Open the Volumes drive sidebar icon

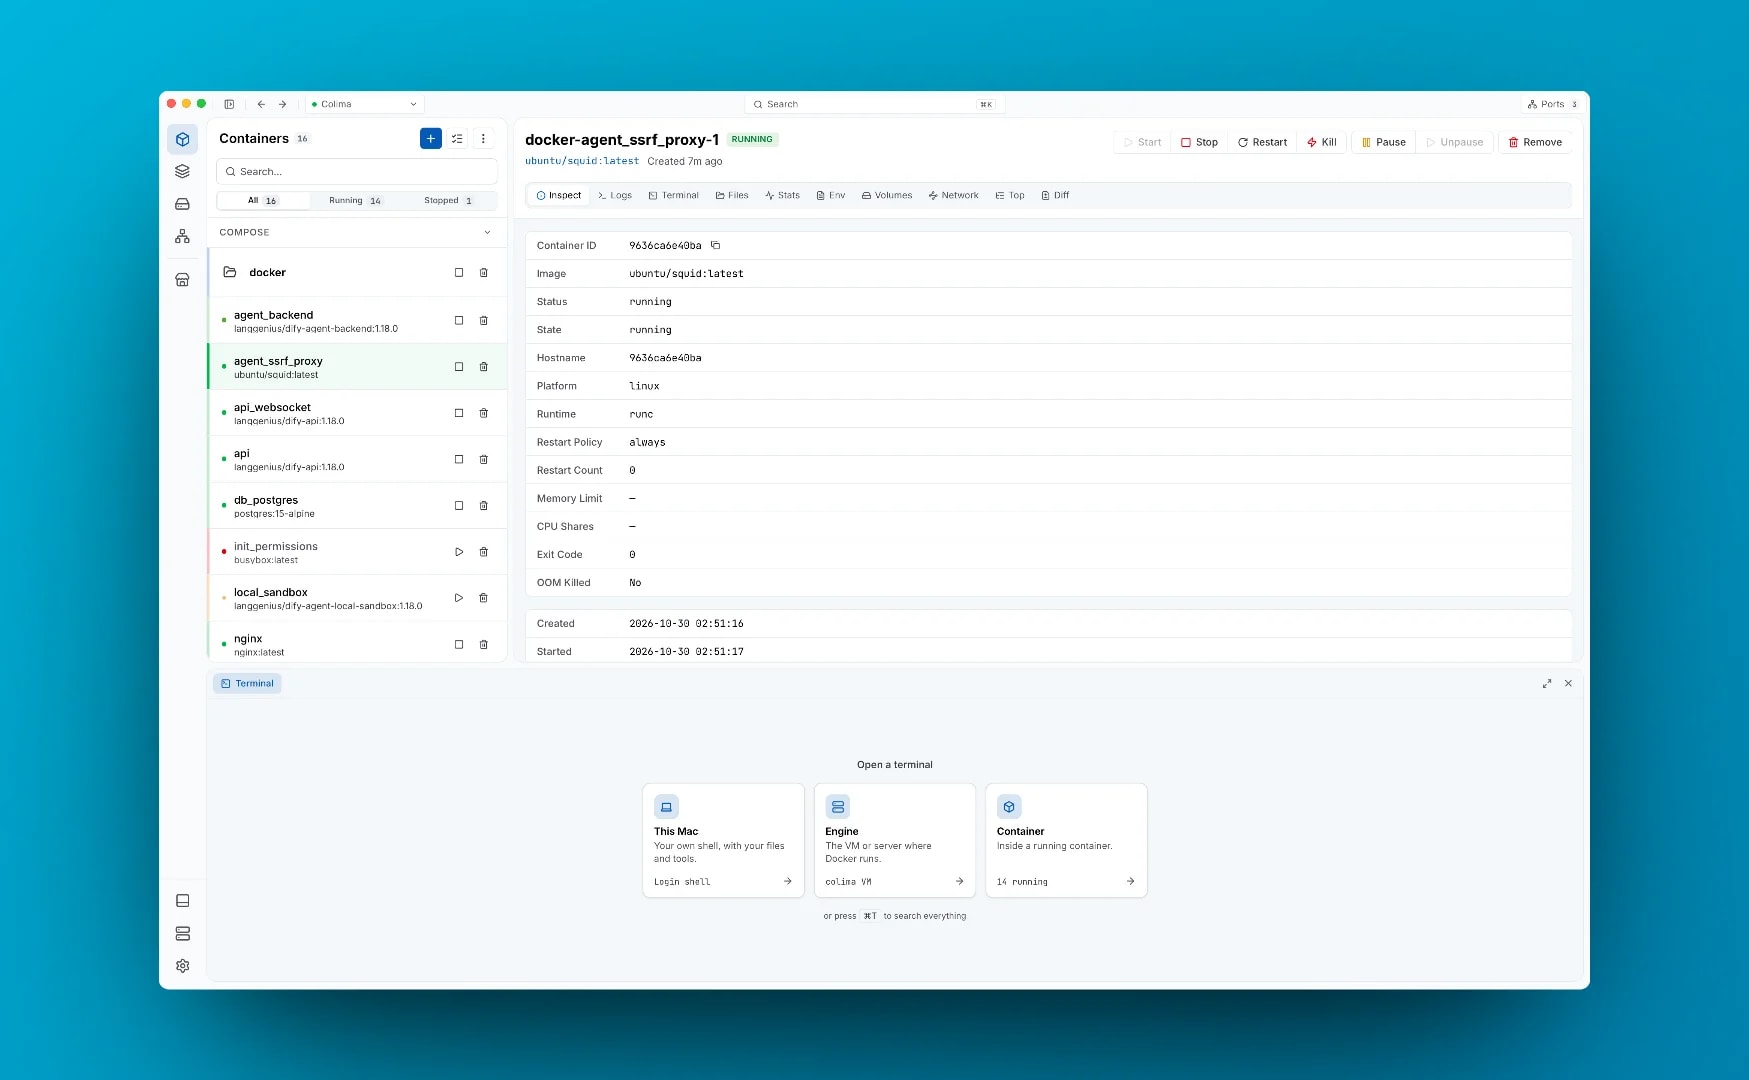coord(182,204)
